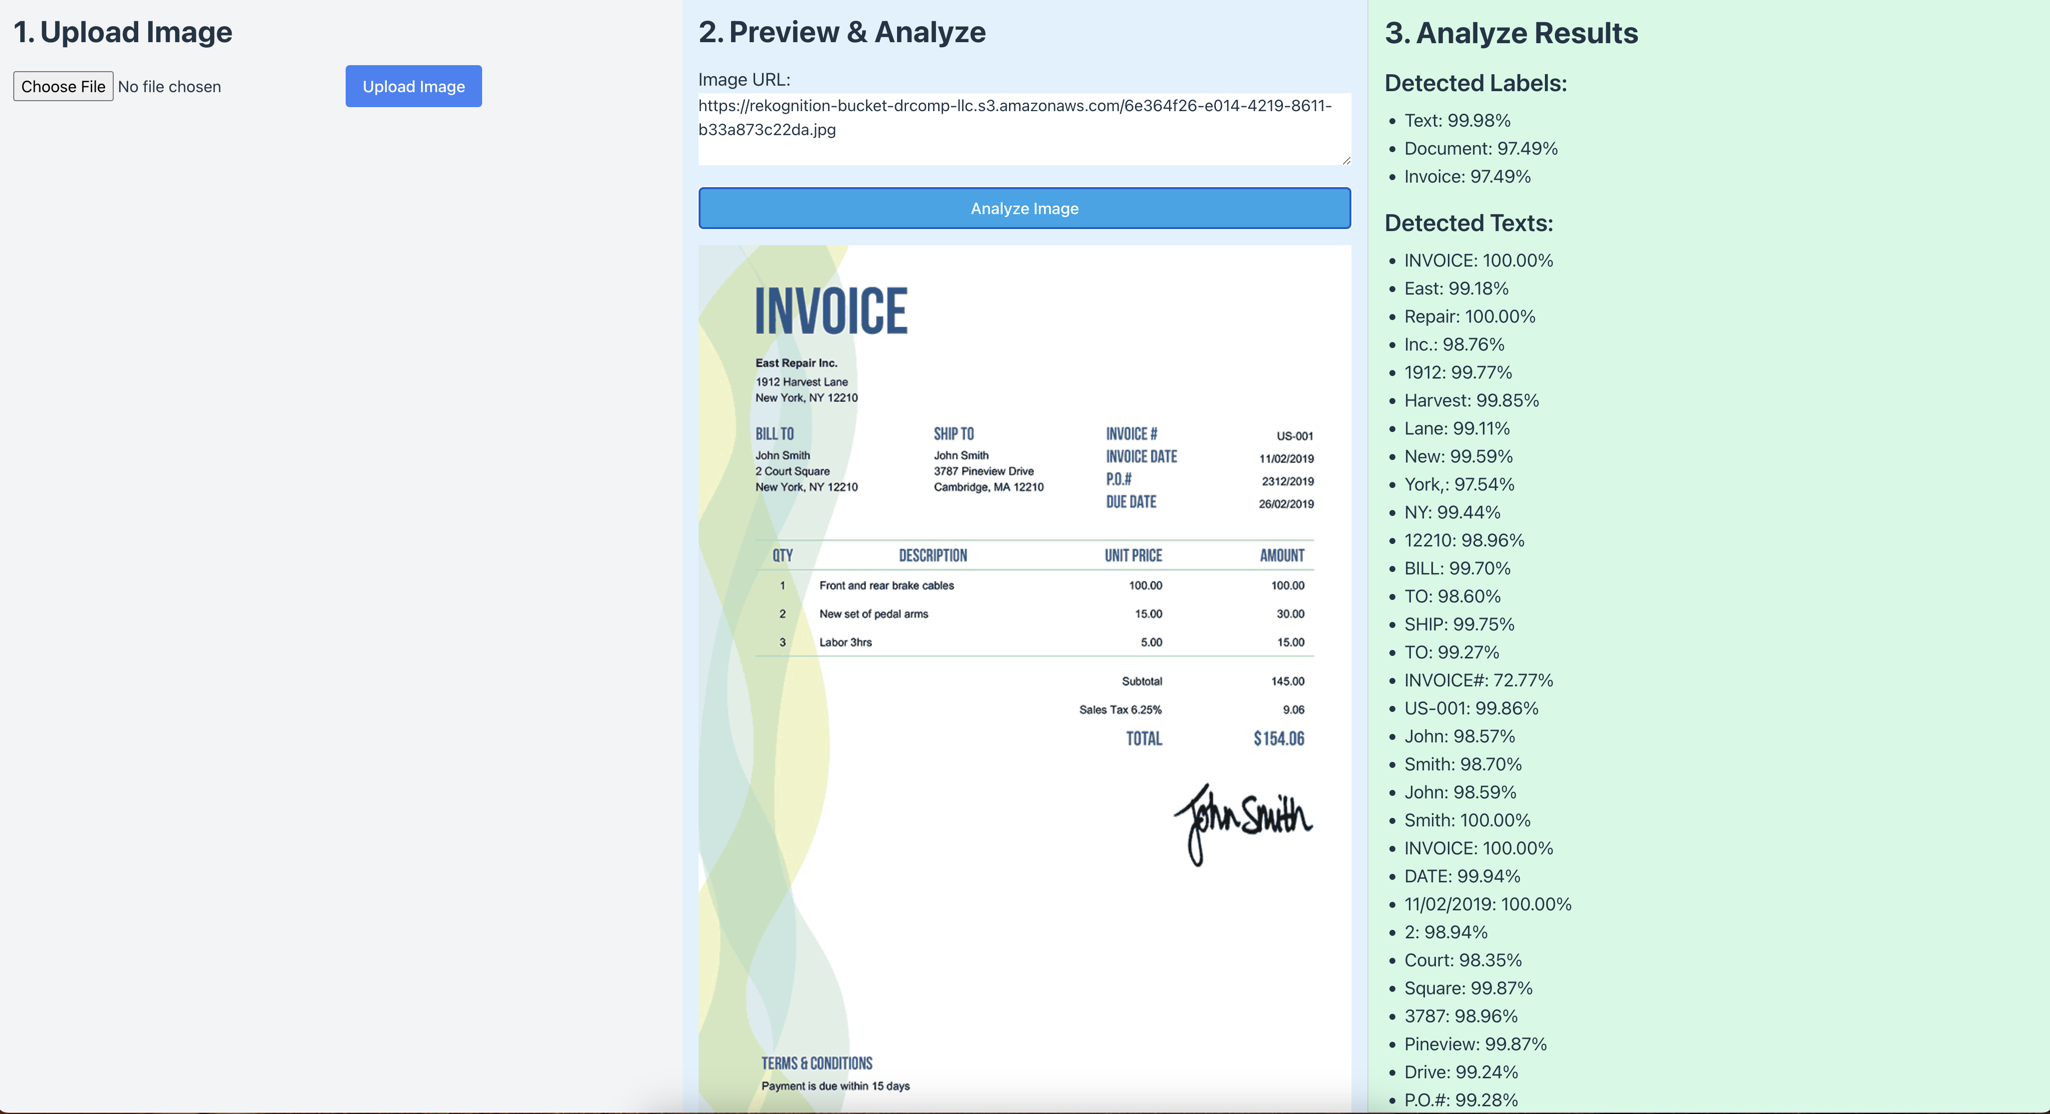
Task: Click the '1. Upload Image' heading
Action: 123,32
